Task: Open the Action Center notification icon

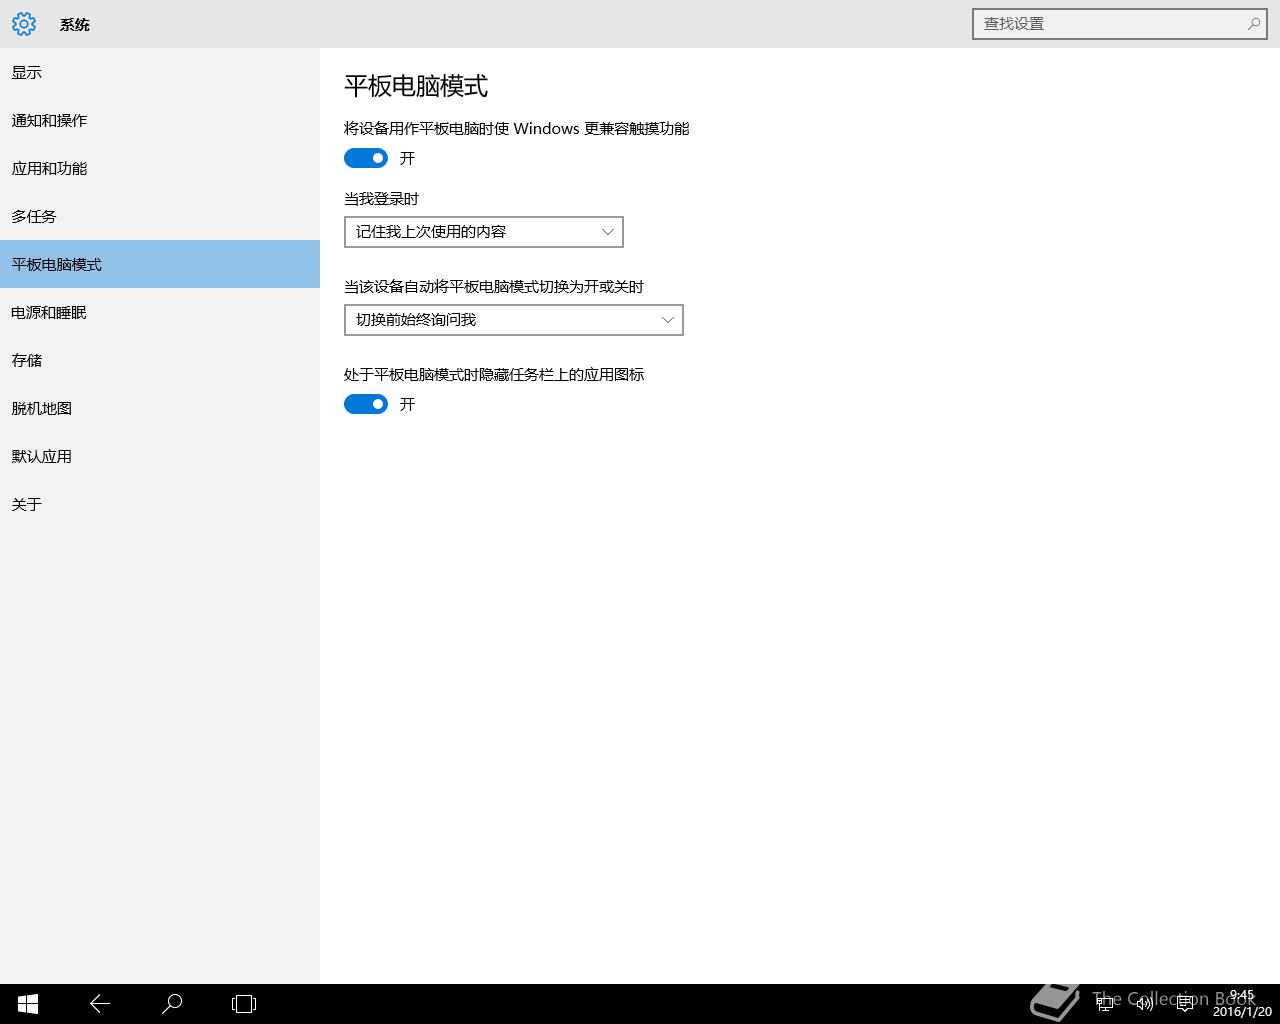Action: (1185, 1004)
